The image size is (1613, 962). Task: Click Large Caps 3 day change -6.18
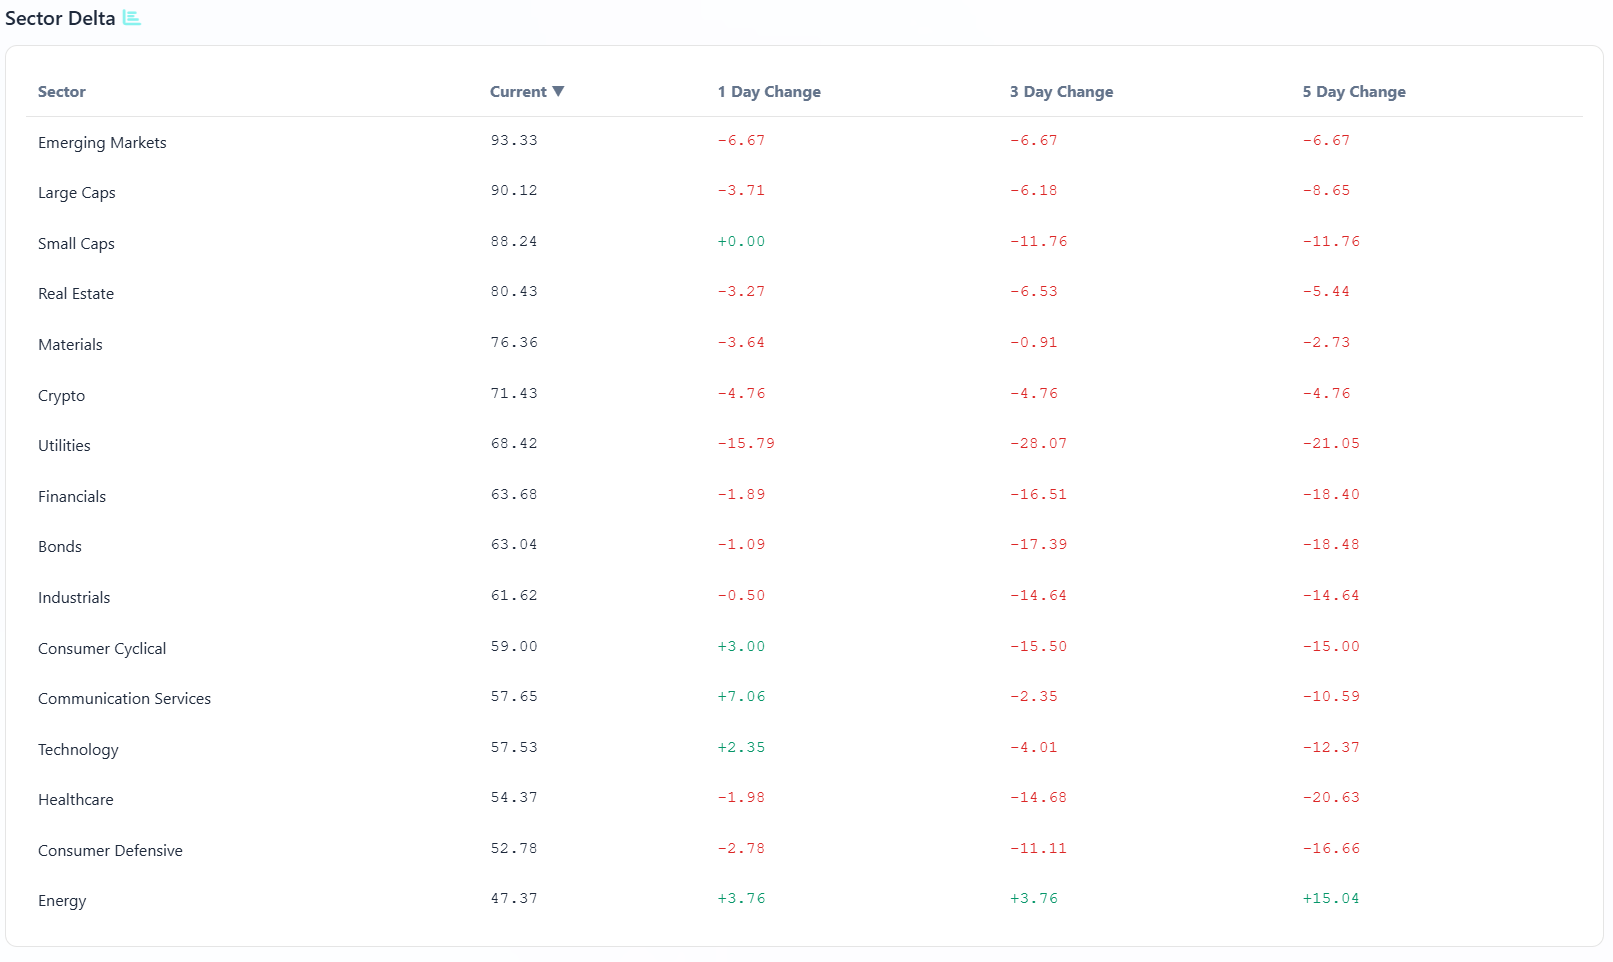pyautogui.click(x=1033, y=190)
